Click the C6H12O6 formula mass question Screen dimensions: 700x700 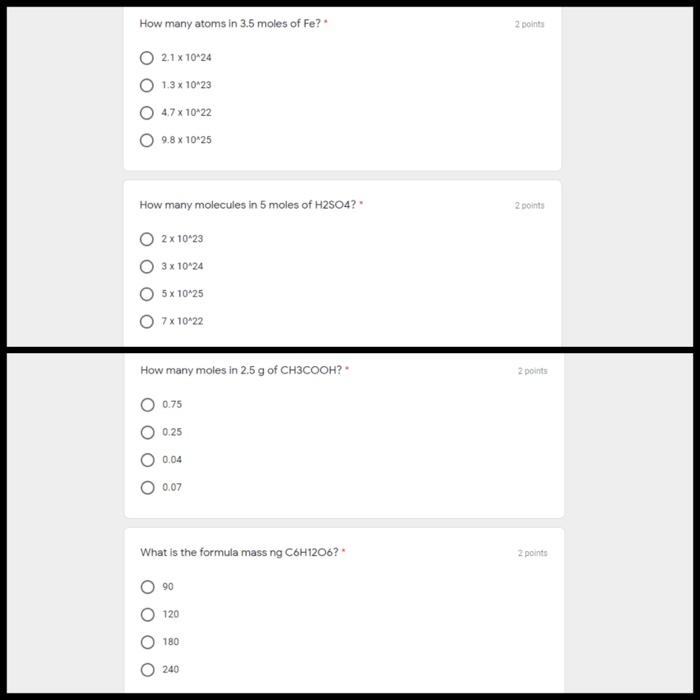[x=239, y=552]
